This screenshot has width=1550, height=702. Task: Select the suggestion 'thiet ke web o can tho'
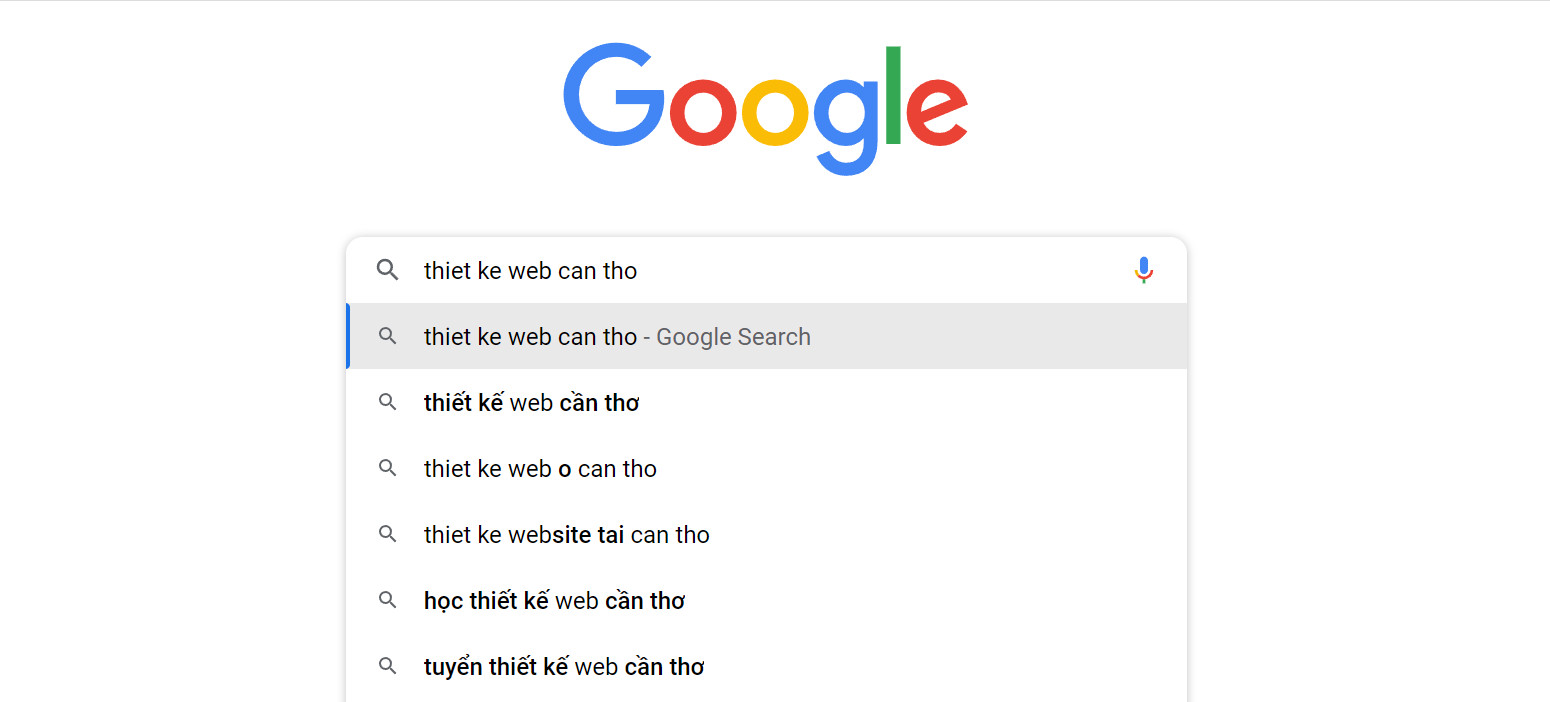pos(539,468)
